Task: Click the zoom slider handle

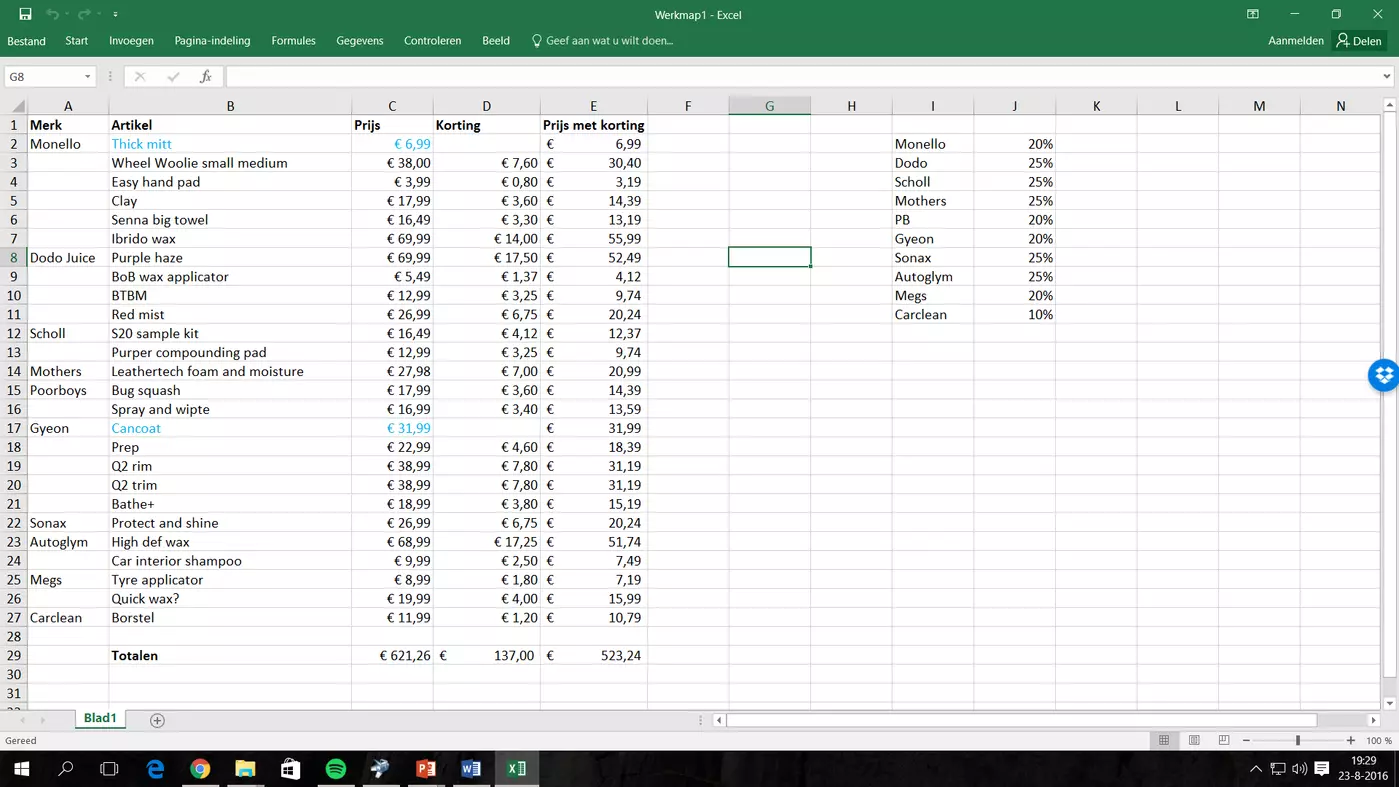Action: click(x=1298, y=740)
